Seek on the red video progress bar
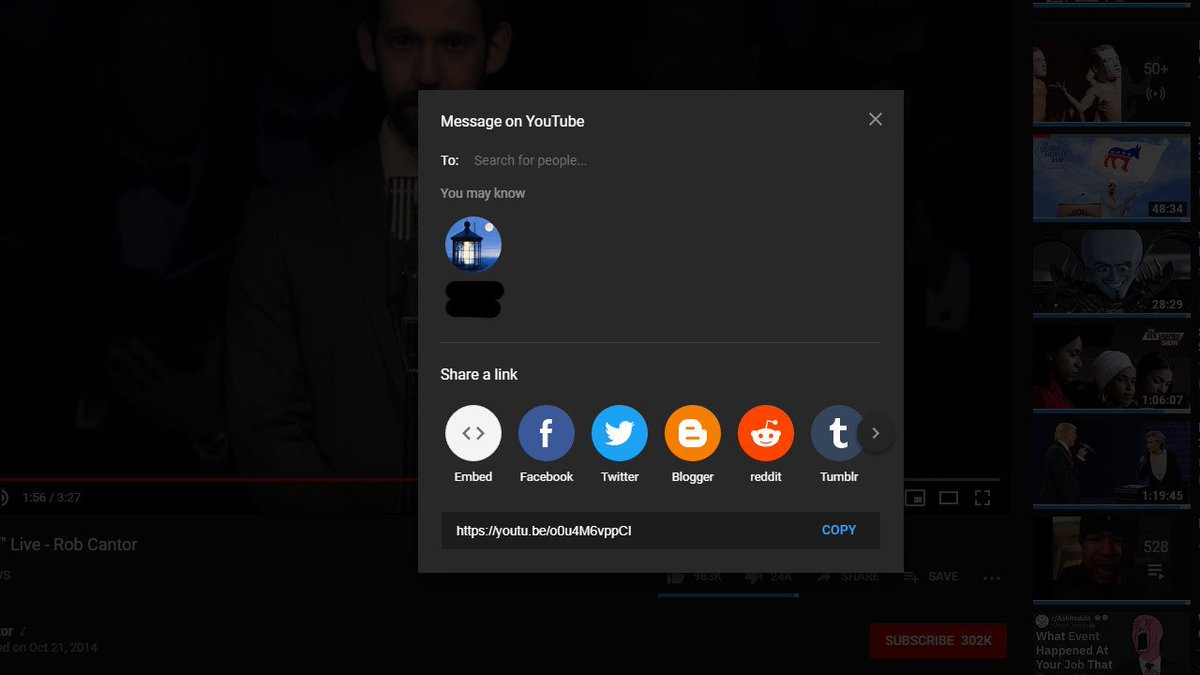Screen dimensions: 1200x675 tap(209, 480)
